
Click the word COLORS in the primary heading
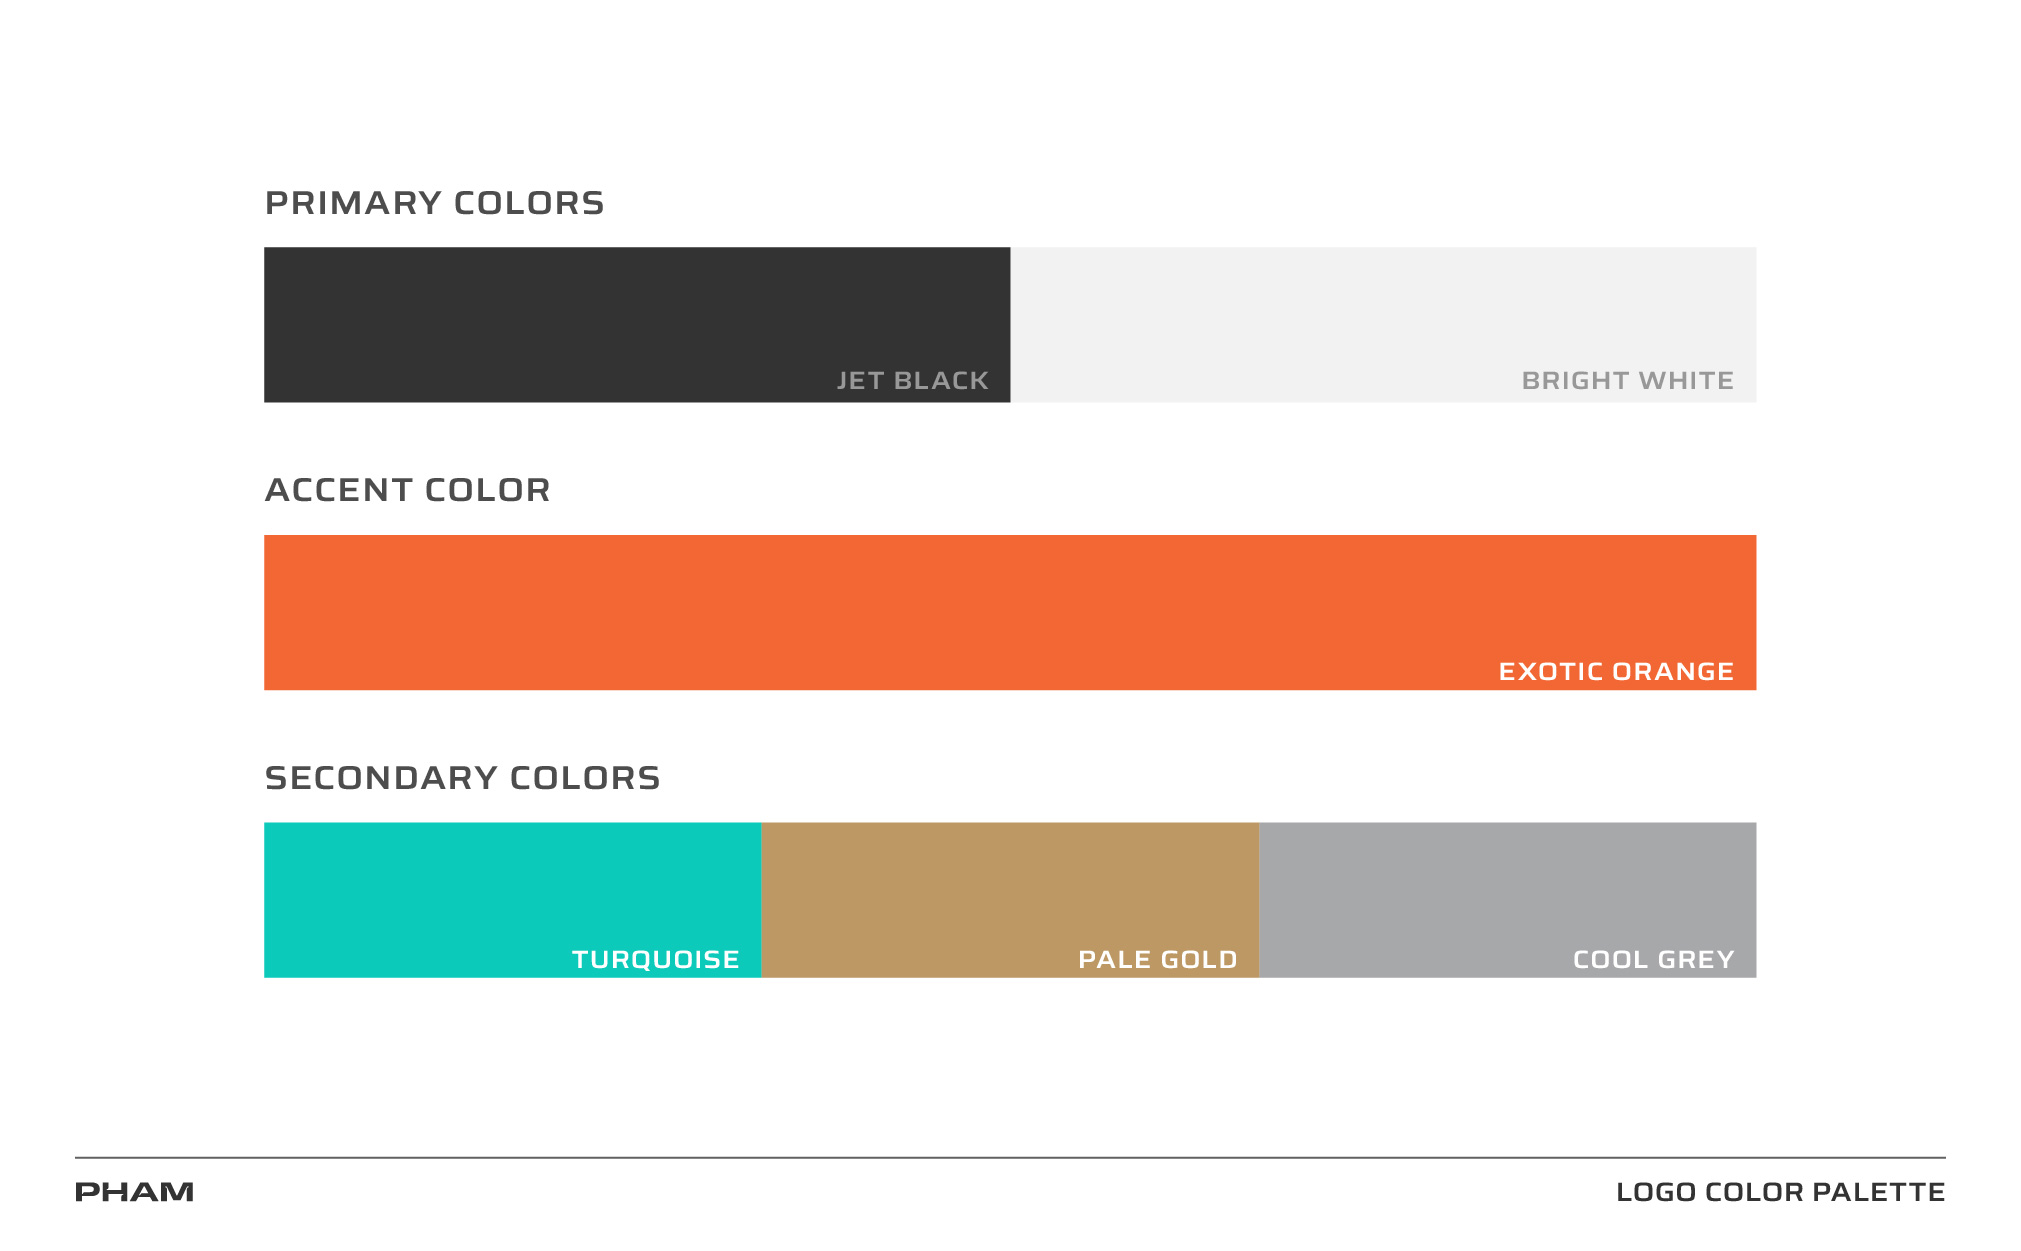click(x=529, y=203)
